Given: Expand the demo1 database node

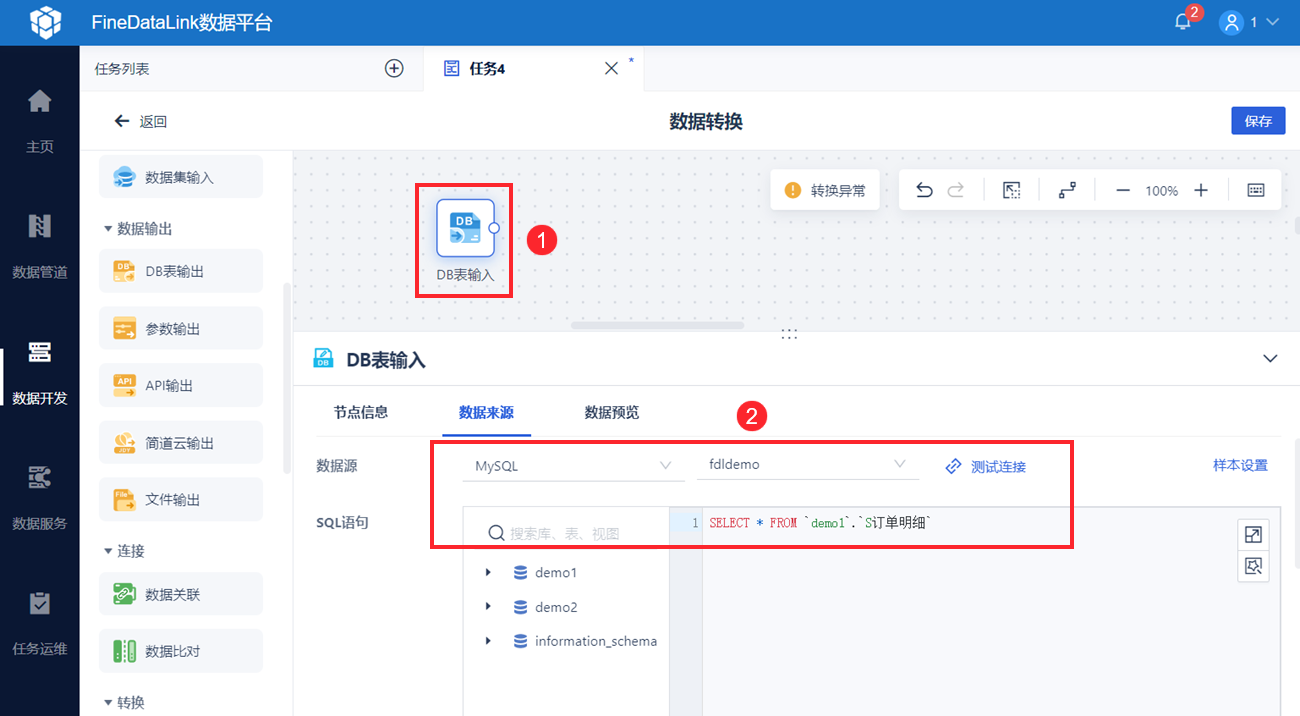Looking at the screenshot, I should point(488,572).
